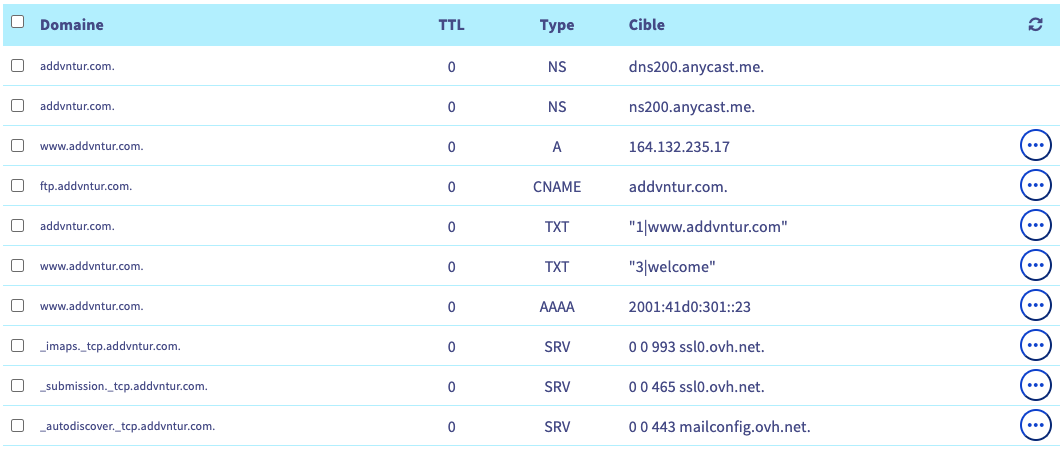Check the dns200.anycast.me. NS record checkbox

(17, 65)
